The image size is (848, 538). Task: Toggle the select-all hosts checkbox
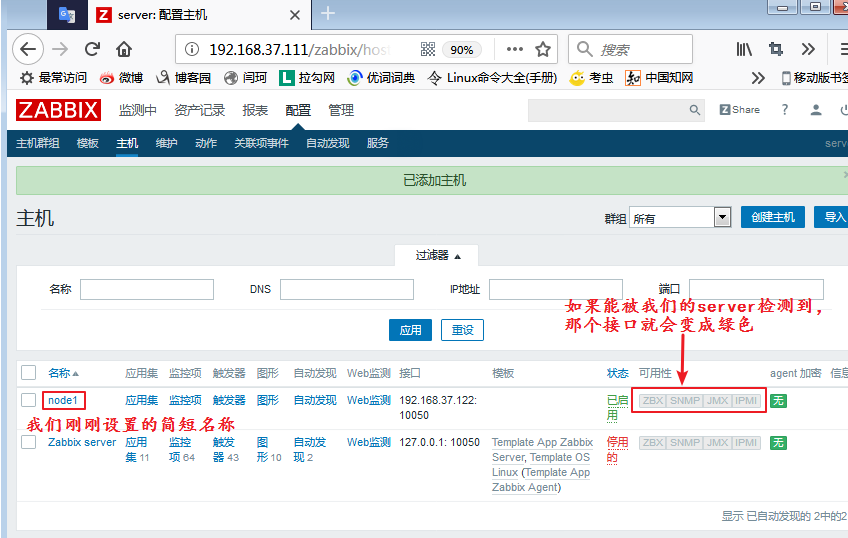(28, 373)
